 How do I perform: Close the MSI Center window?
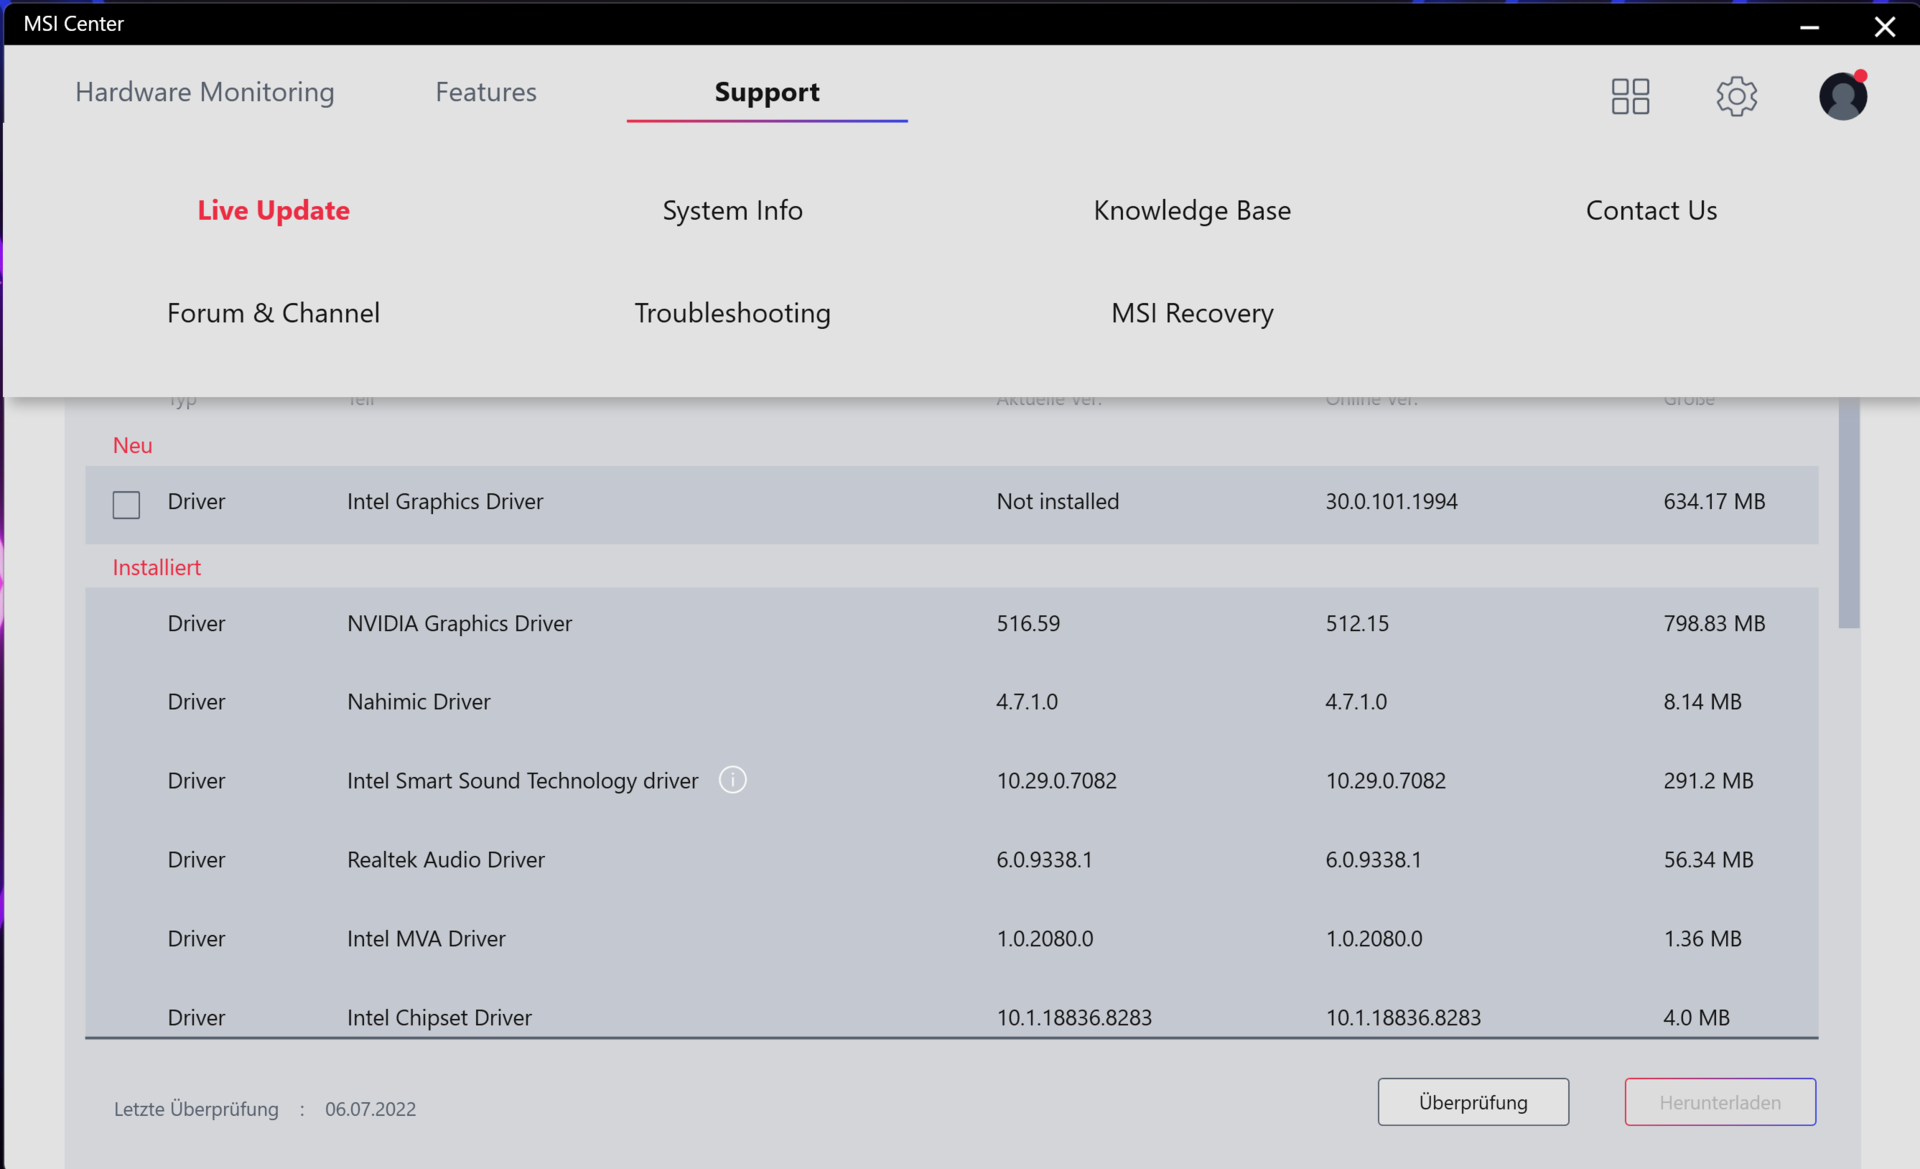tap(1885, 26)
